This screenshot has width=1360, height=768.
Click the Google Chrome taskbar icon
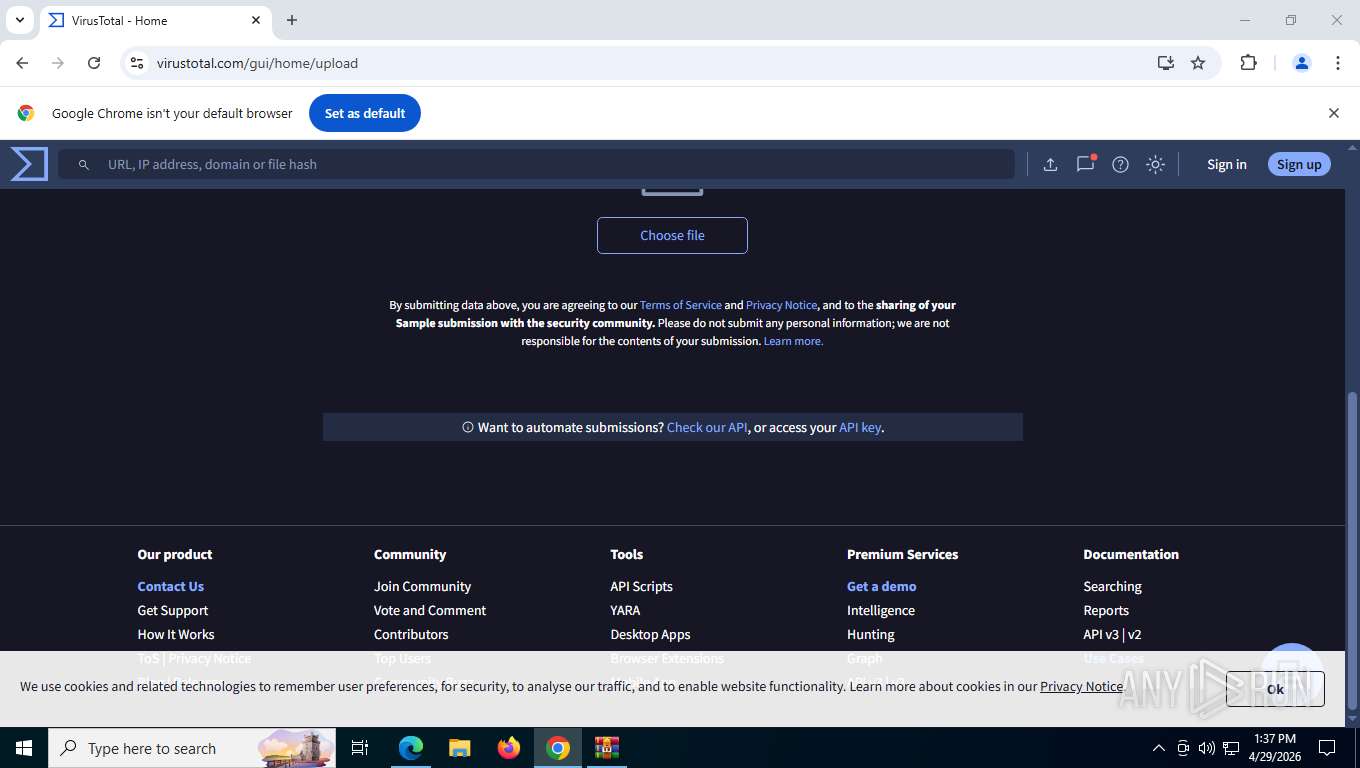click(x=558, y=748)
